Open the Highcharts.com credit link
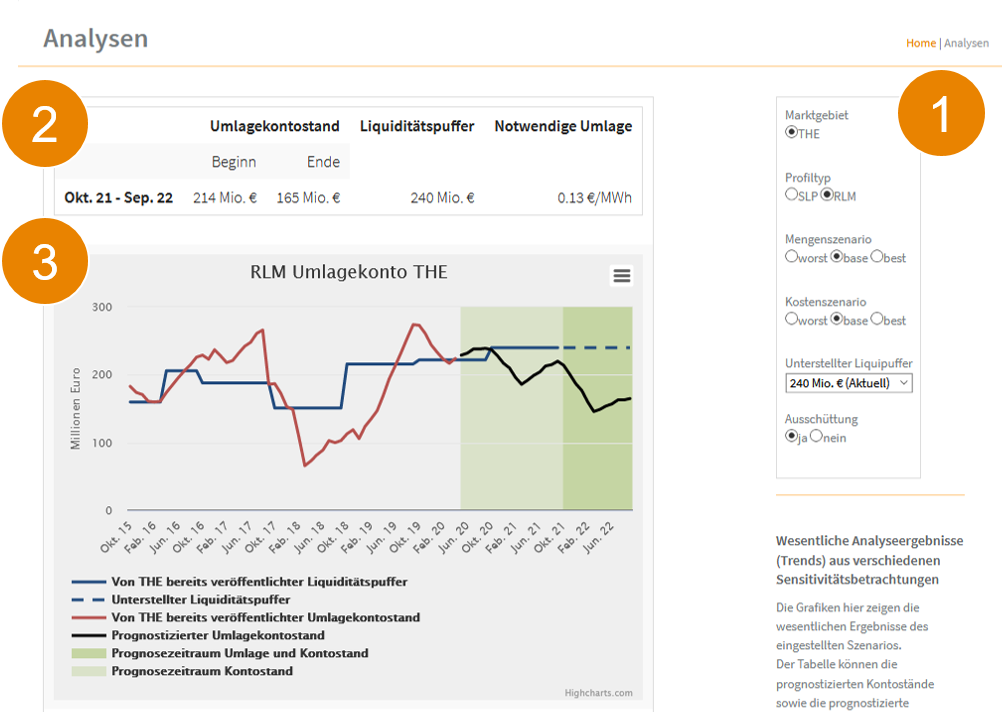 tap(598, 693)
